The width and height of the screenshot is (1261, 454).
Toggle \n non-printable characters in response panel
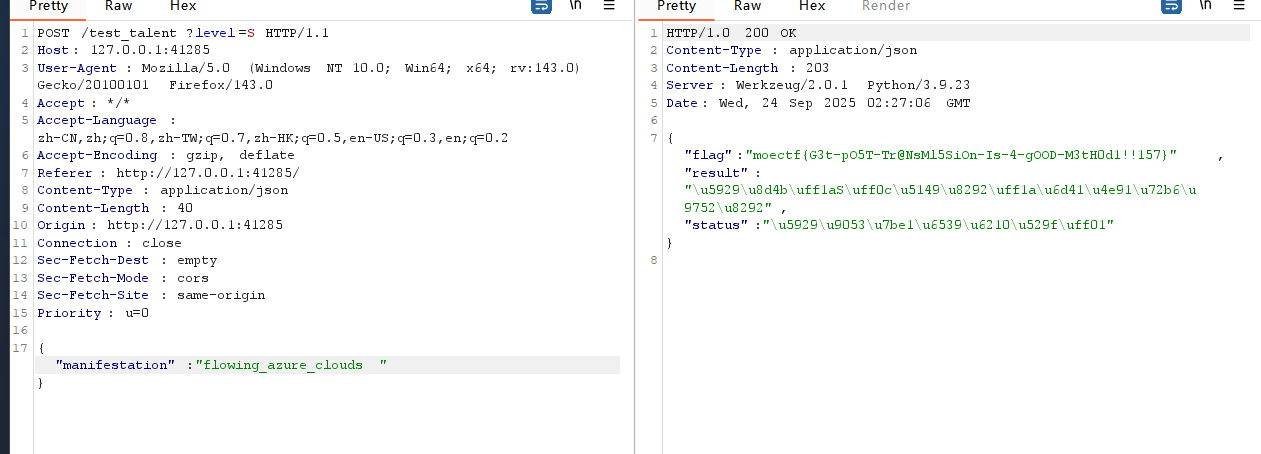(1205, 6)
